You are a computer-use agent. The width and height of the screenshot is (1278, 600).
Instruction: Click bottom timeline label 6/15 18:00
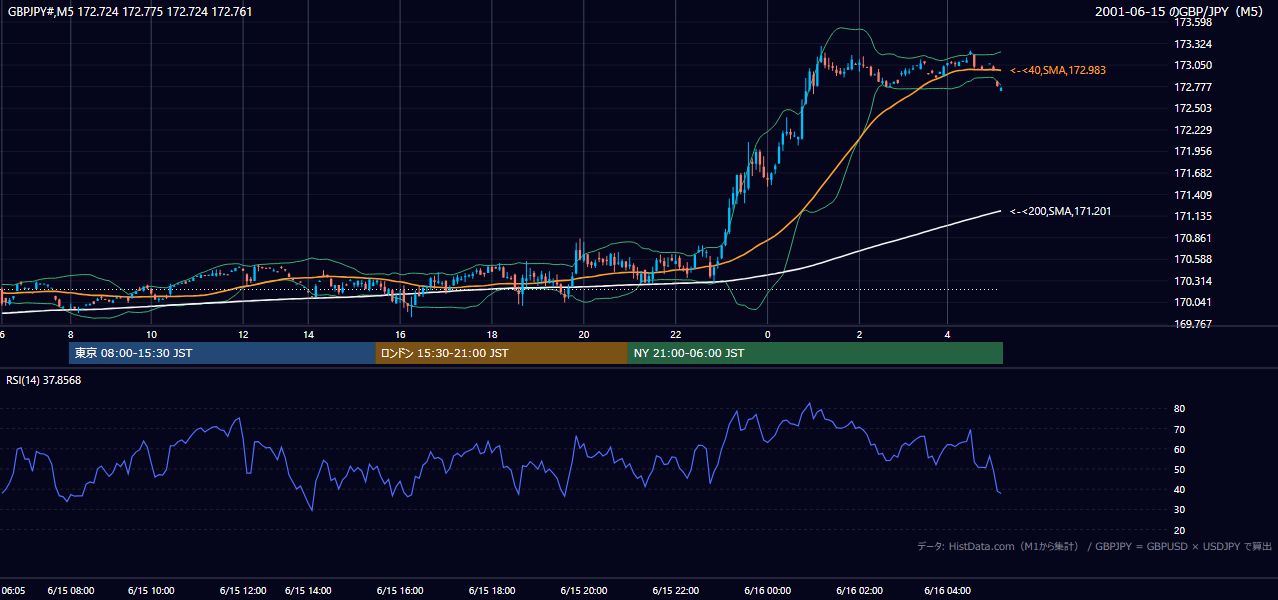point(491,591)
